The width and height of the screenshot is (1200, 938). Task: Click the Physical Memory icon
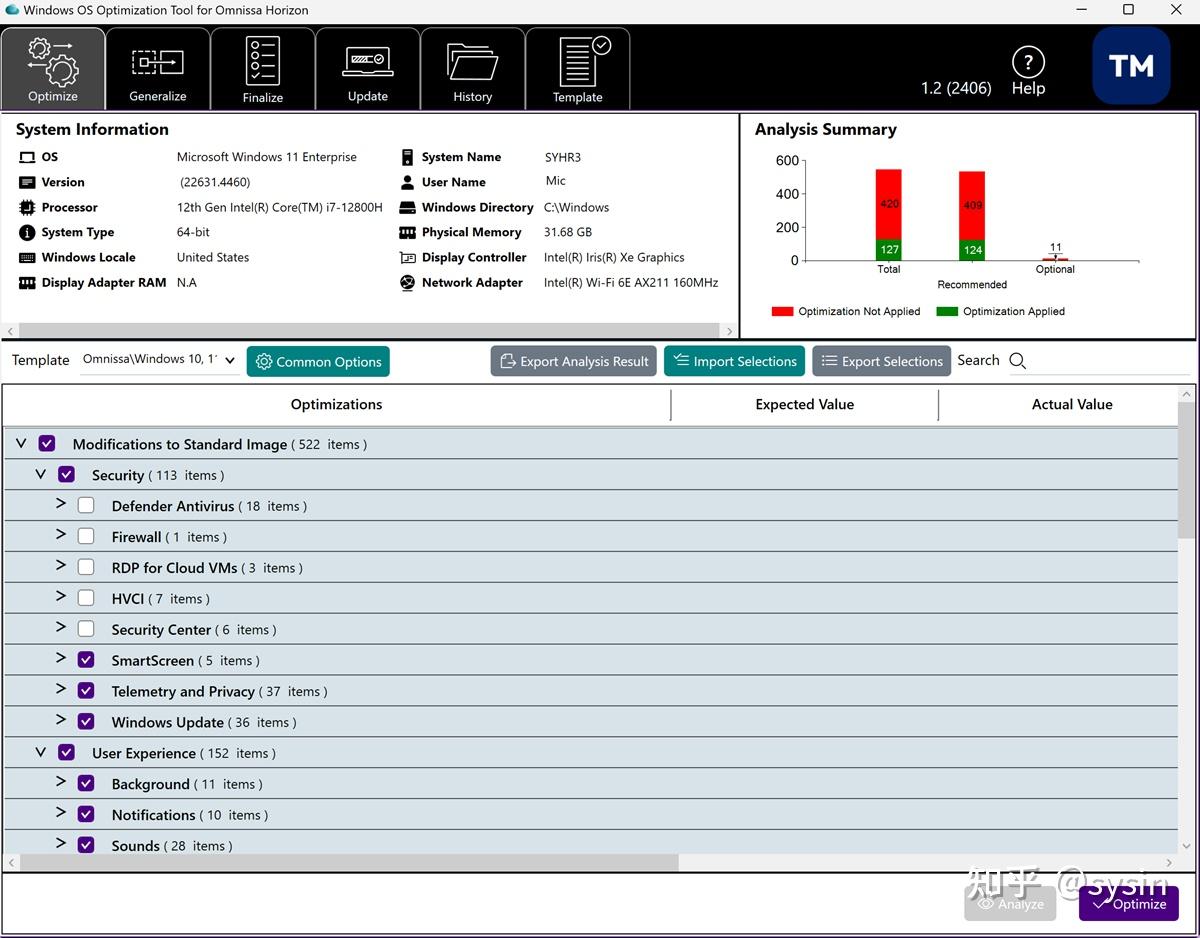point(407,232)
